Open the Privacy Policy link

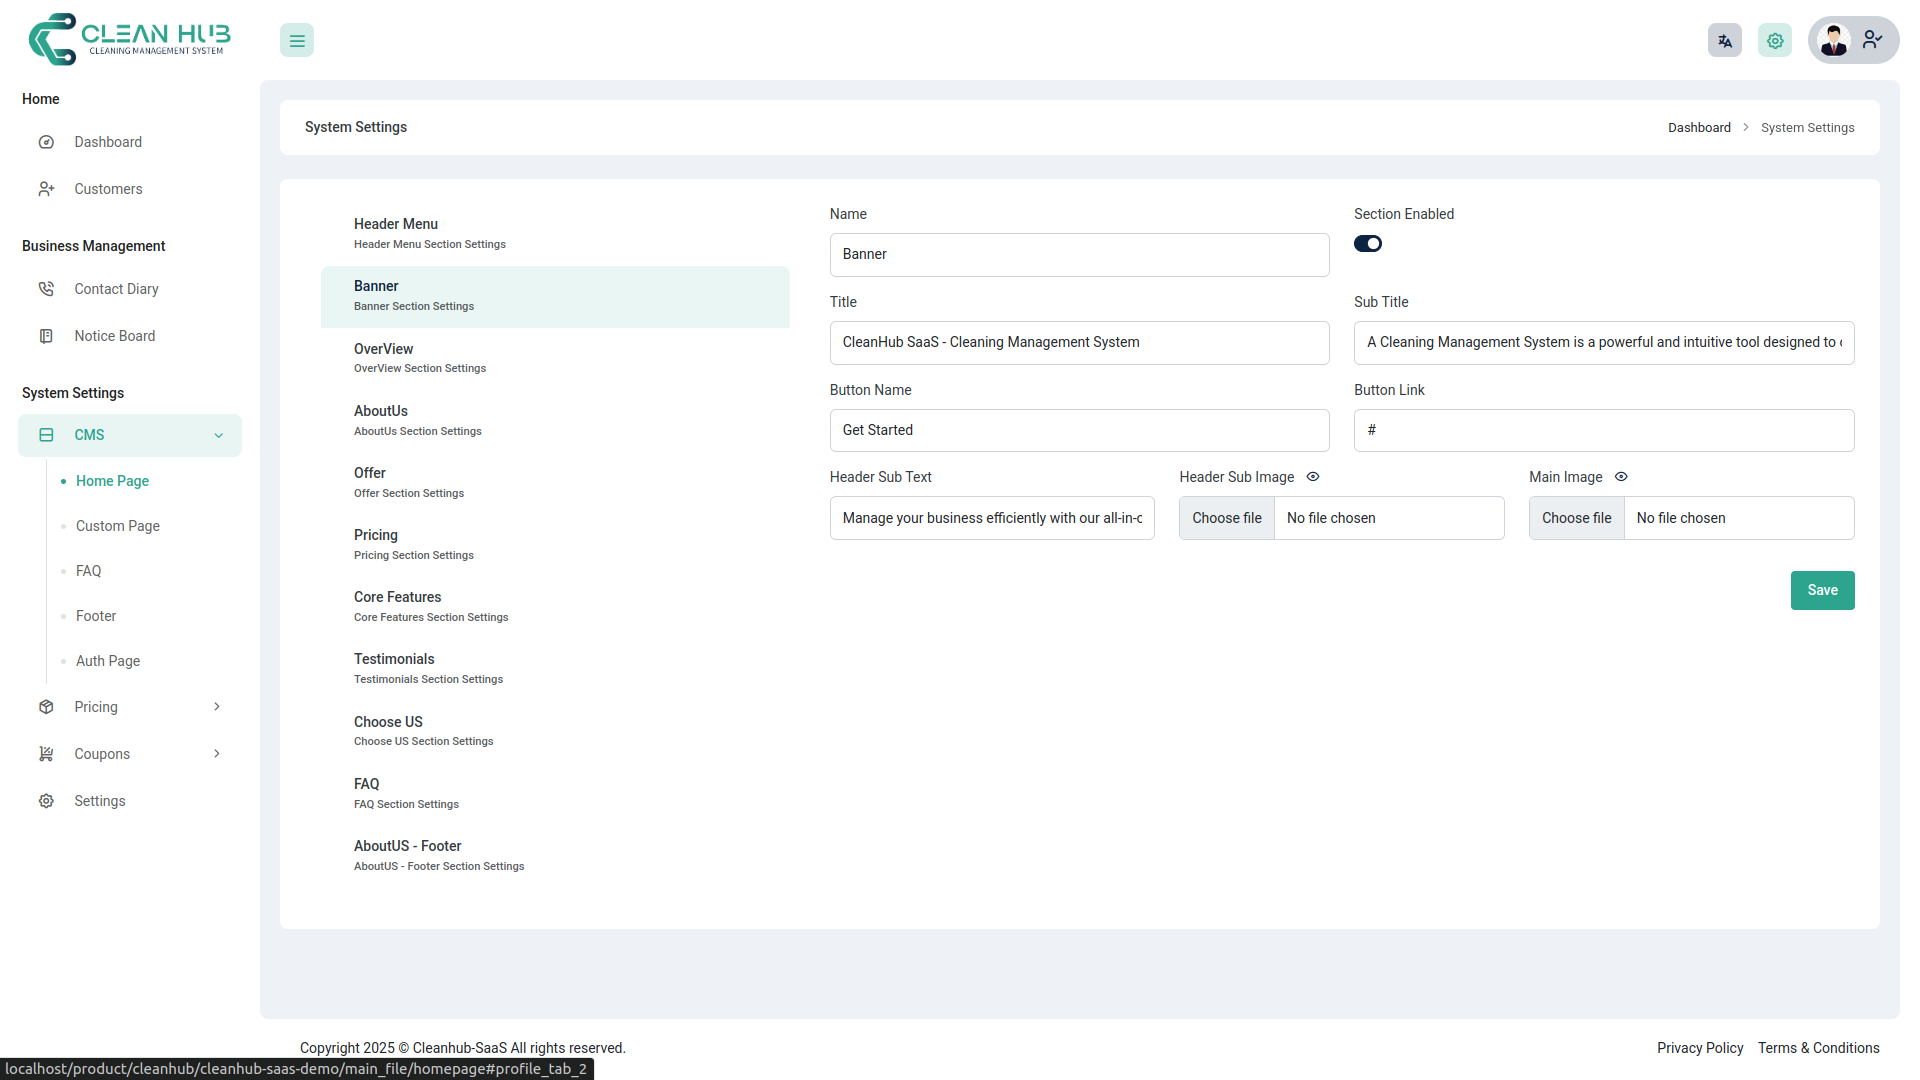point(1699,1048)
